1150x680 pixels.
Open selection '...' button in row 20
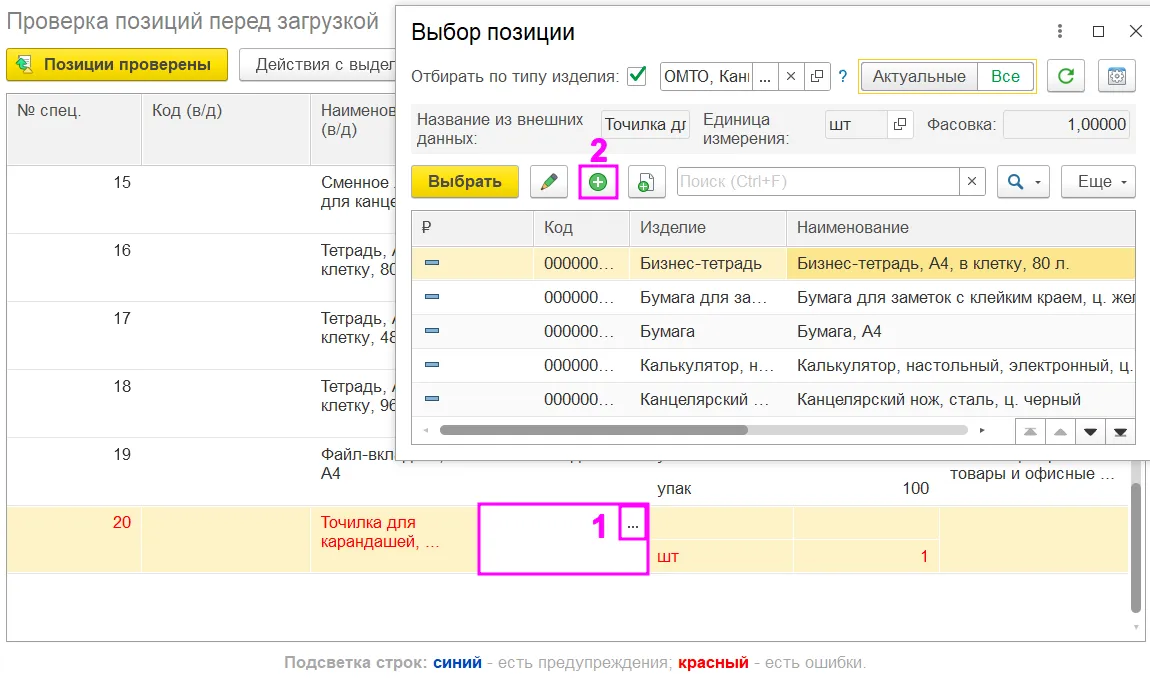633,524
